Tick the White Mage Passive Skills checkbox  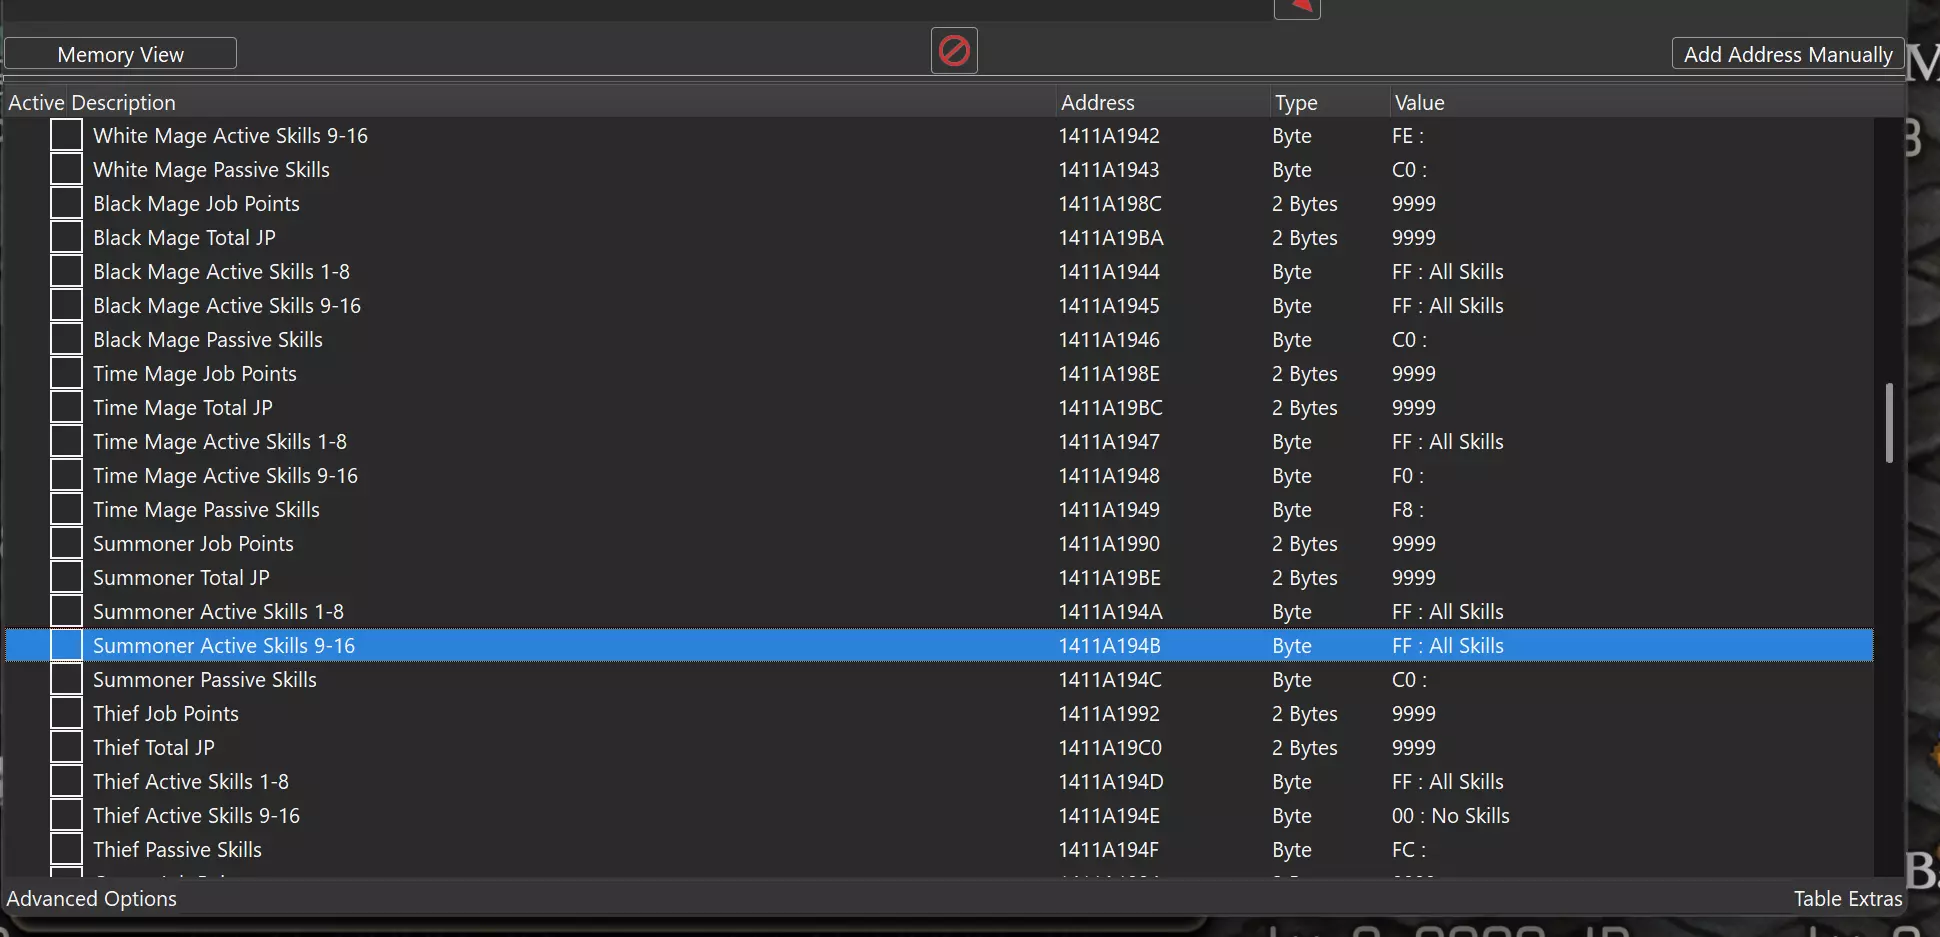67,169
